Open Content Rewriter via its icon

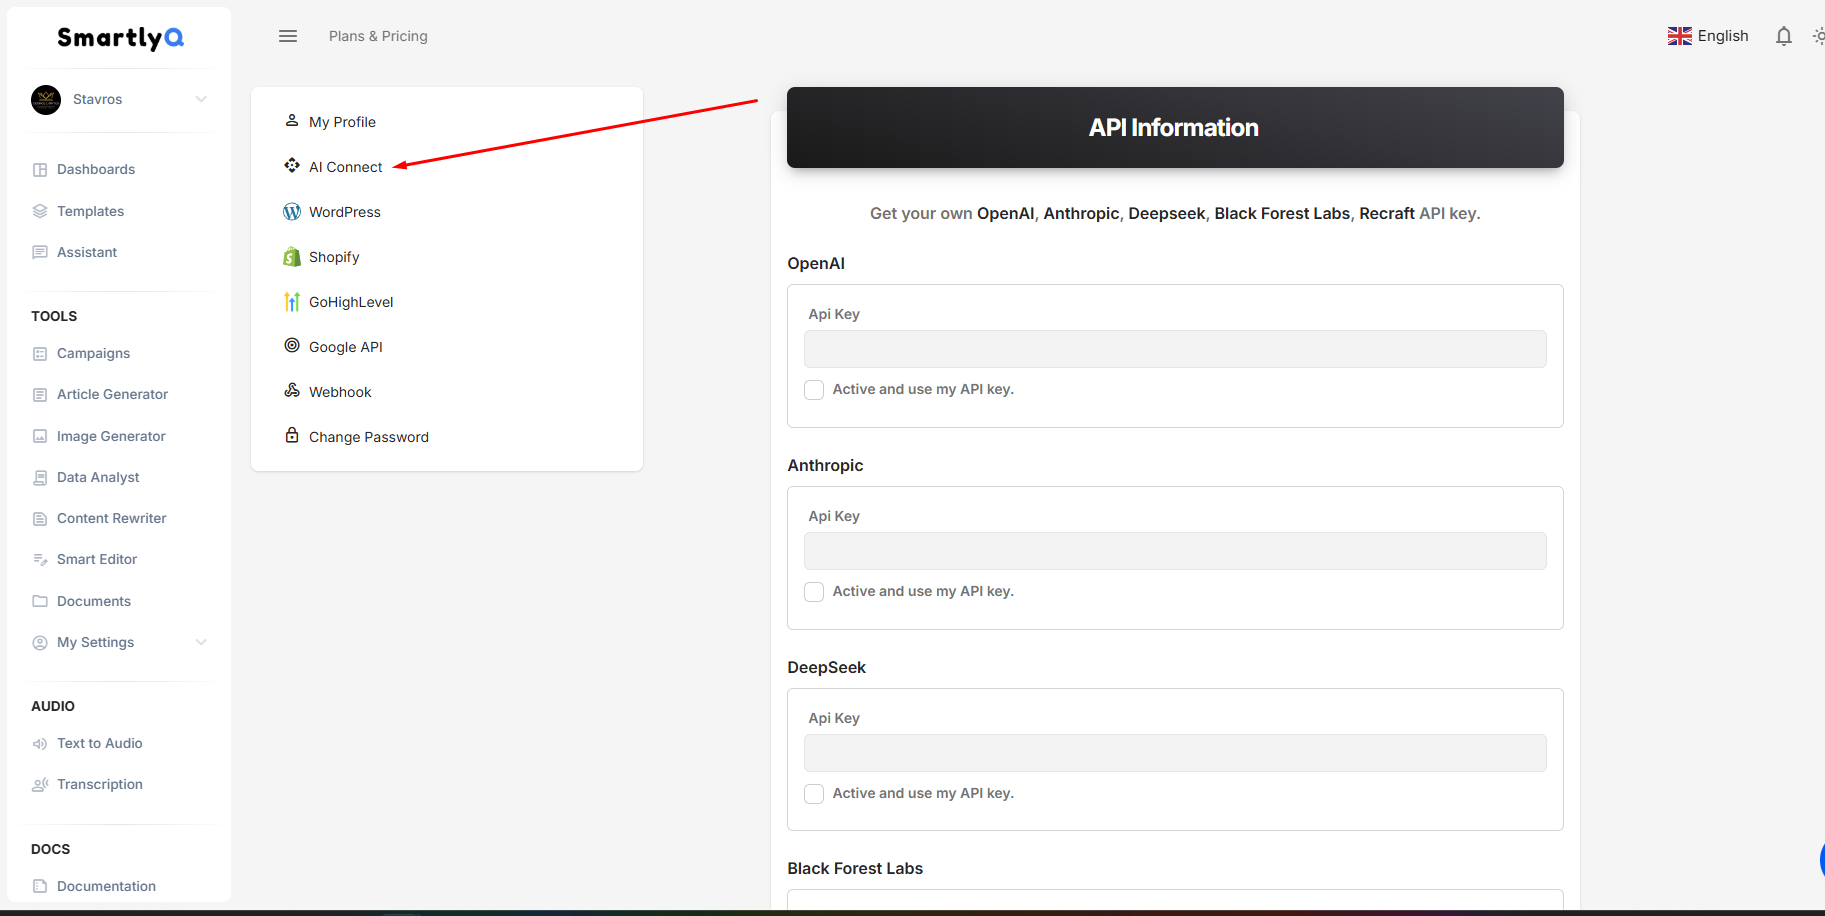(x=40, y=519)
